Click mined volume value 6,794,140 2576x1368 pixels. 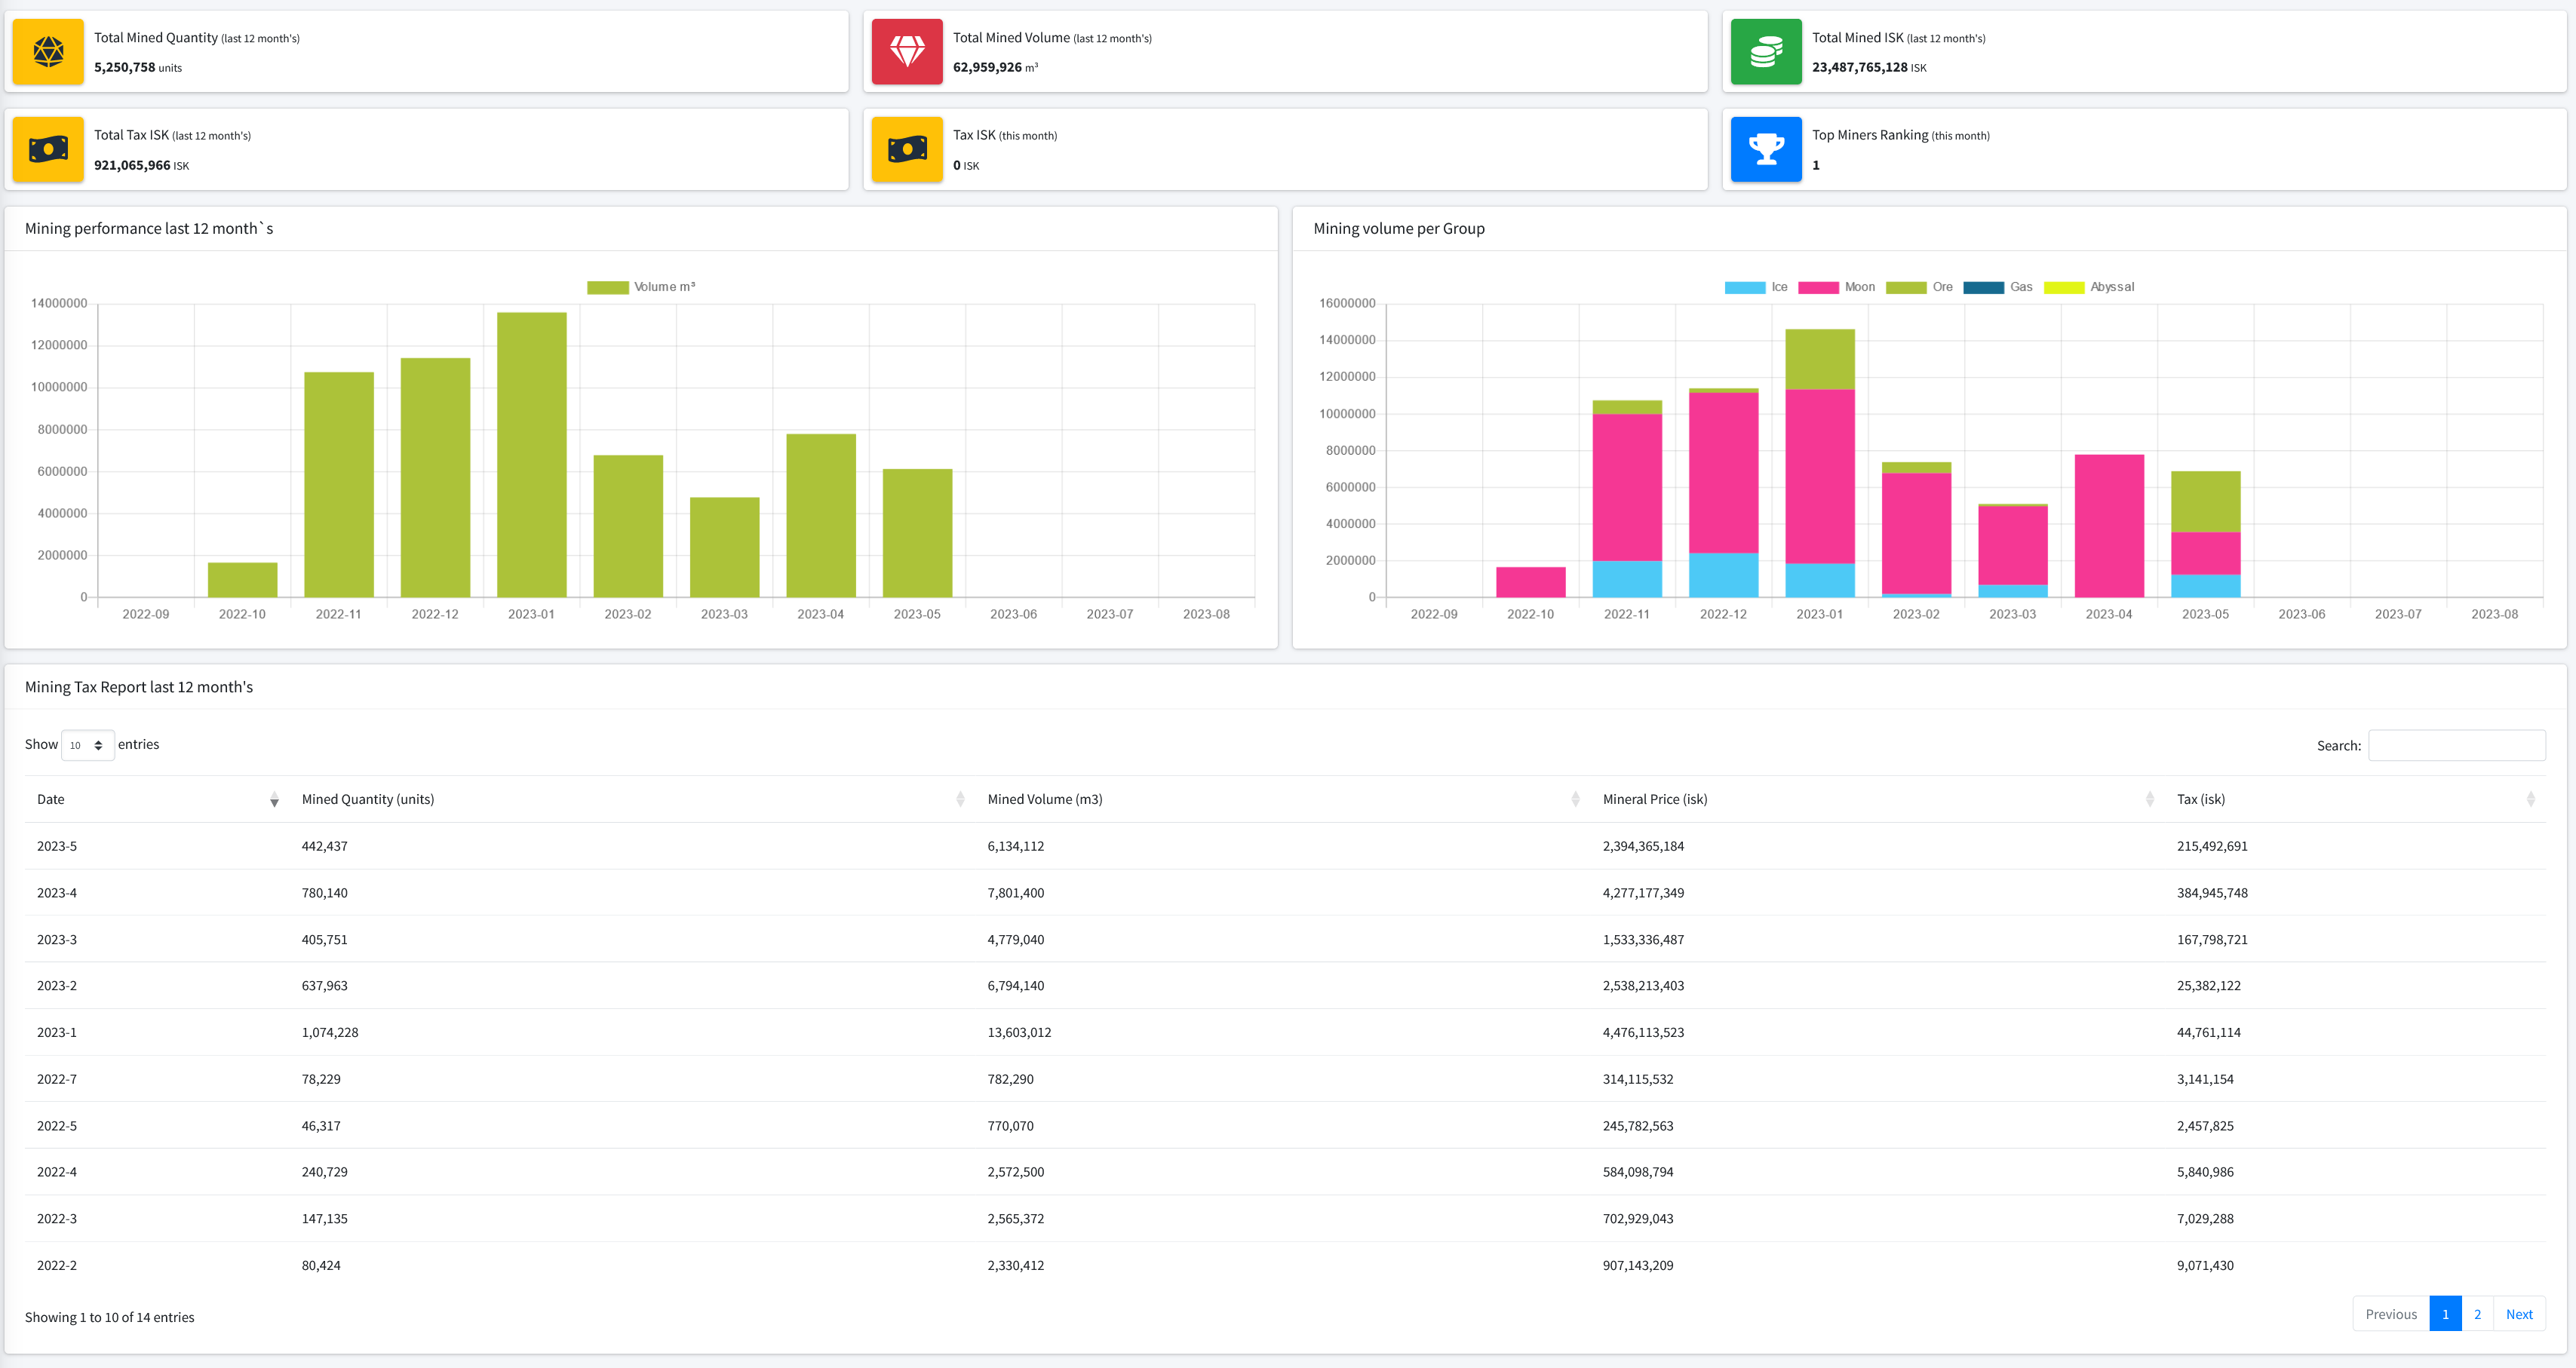[x=1016, y=986]
